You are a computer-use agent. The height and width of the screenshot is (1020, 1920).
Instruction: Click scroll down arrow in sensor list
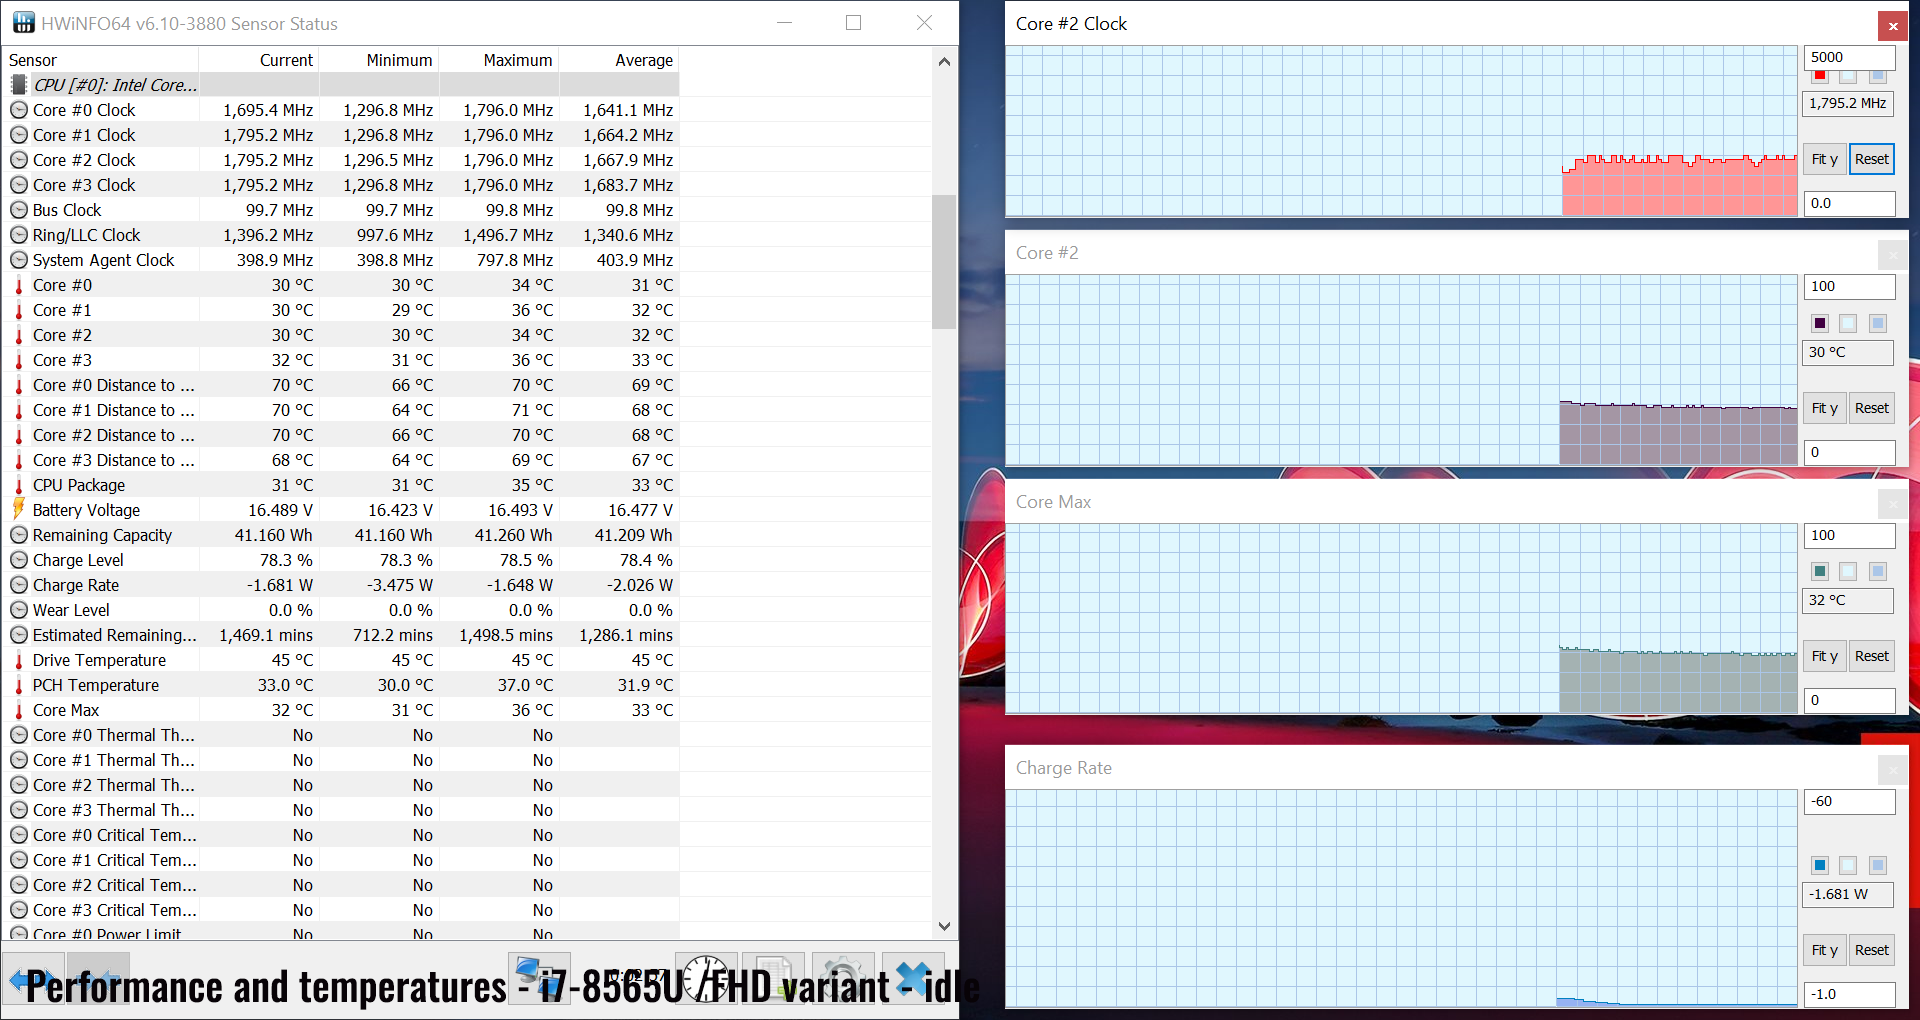click(x=944, y=926)
